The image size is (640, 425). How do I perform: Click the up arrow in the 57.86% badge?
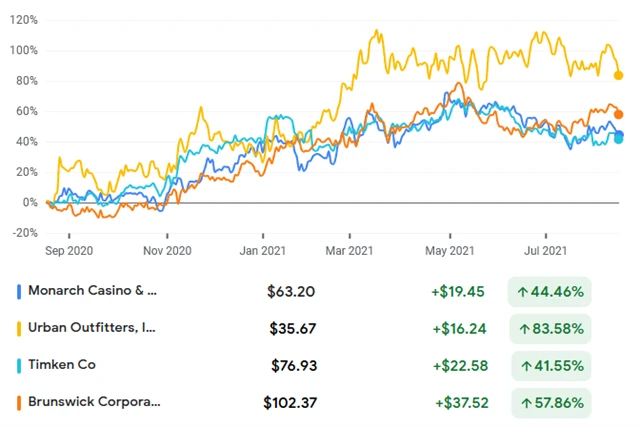524,403
